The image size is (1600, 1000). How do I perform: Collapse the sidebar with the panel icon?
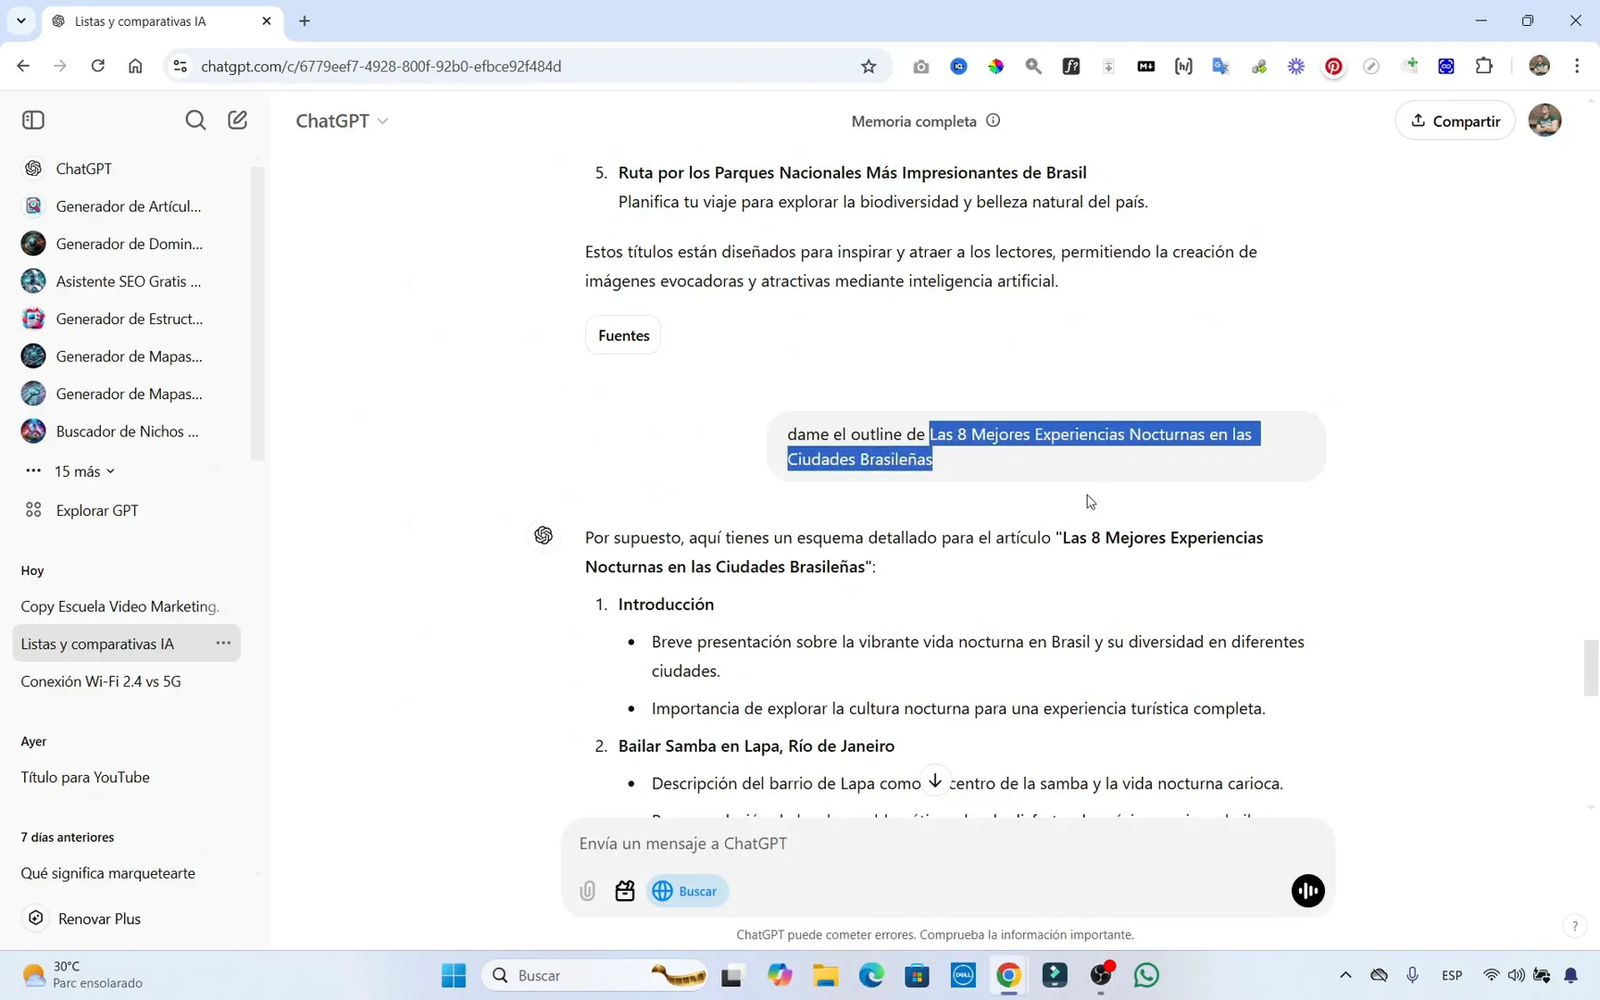click(x=32, y=119)
